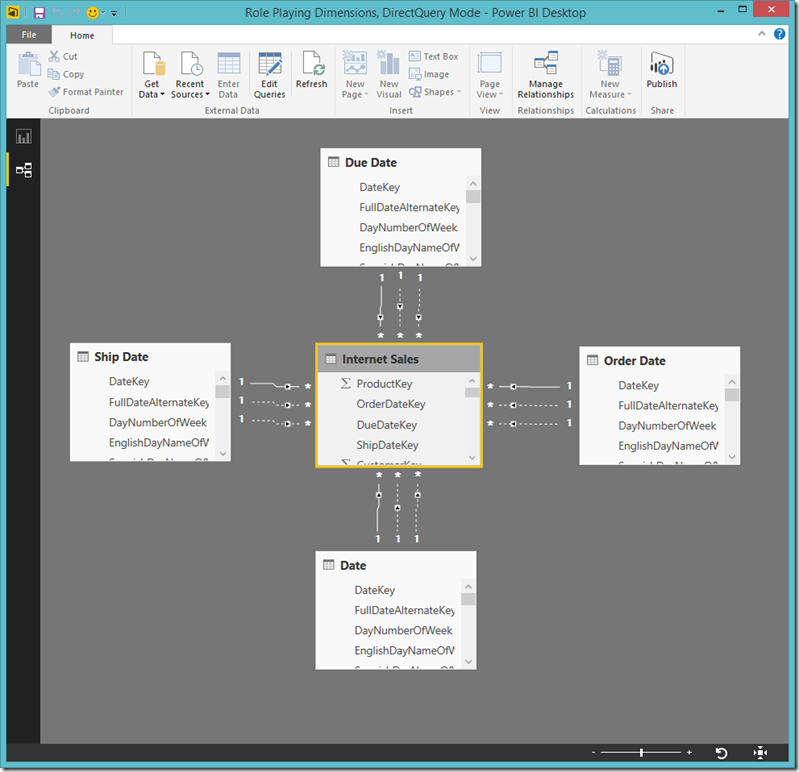Open the File tab

(x=29, y=35)
